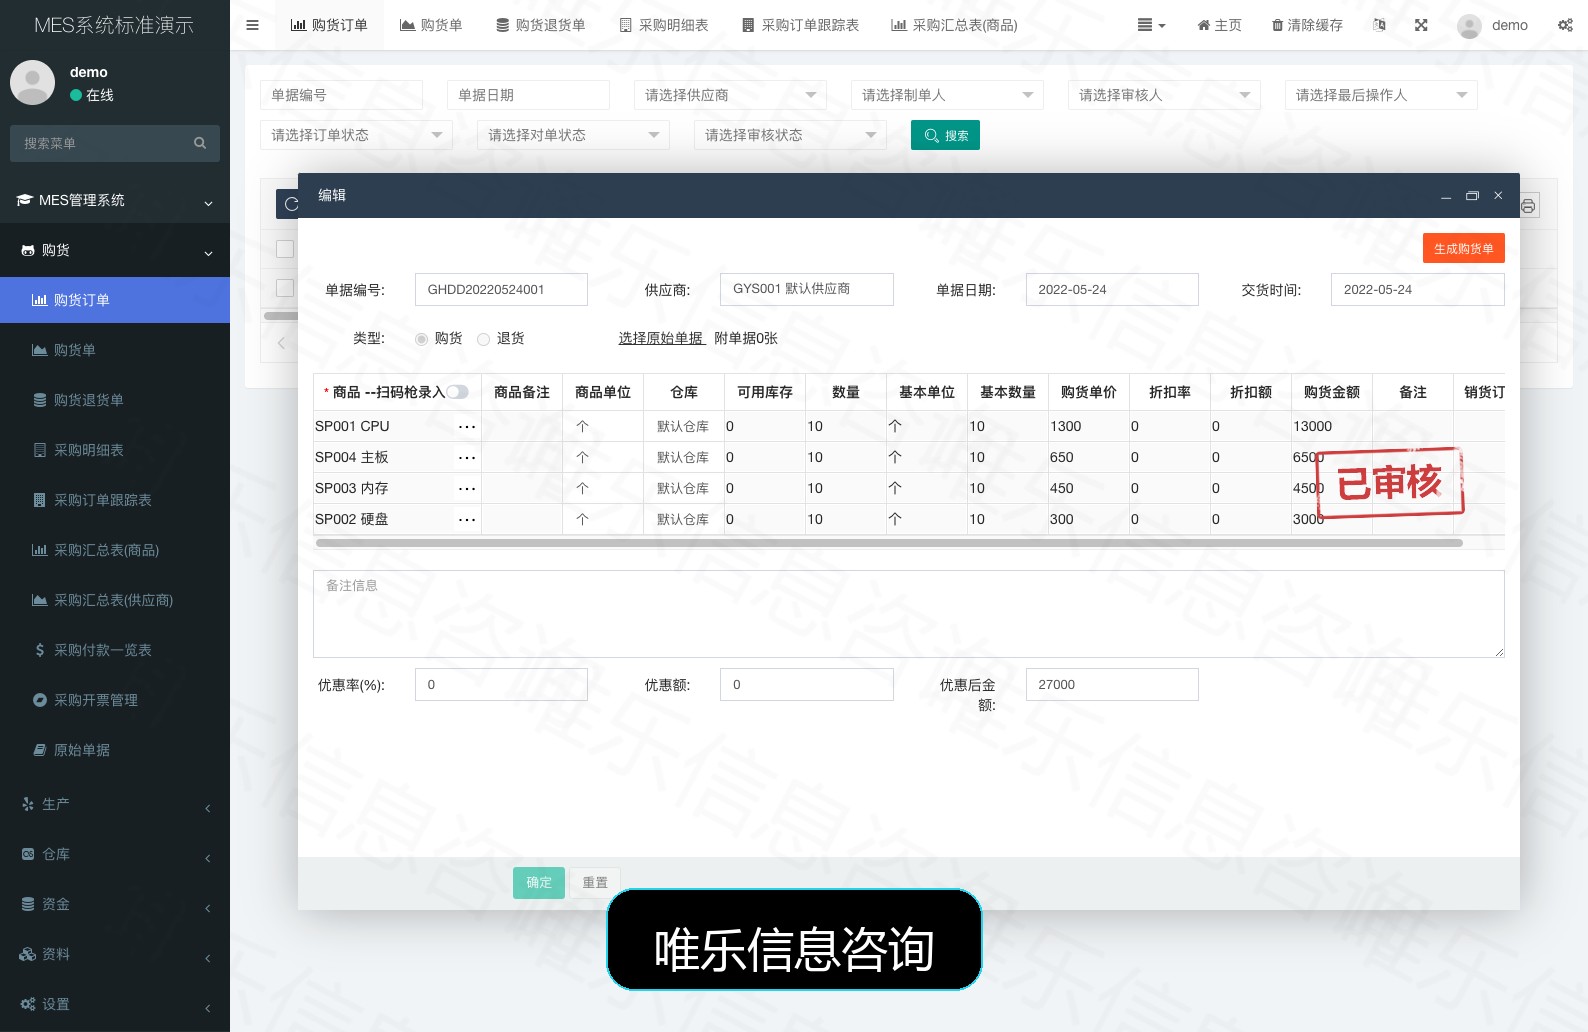The height and width of the screenshot is (1032, 1588).
Task: Expand the 生产 sidebar menu
Action: (115, 804)
